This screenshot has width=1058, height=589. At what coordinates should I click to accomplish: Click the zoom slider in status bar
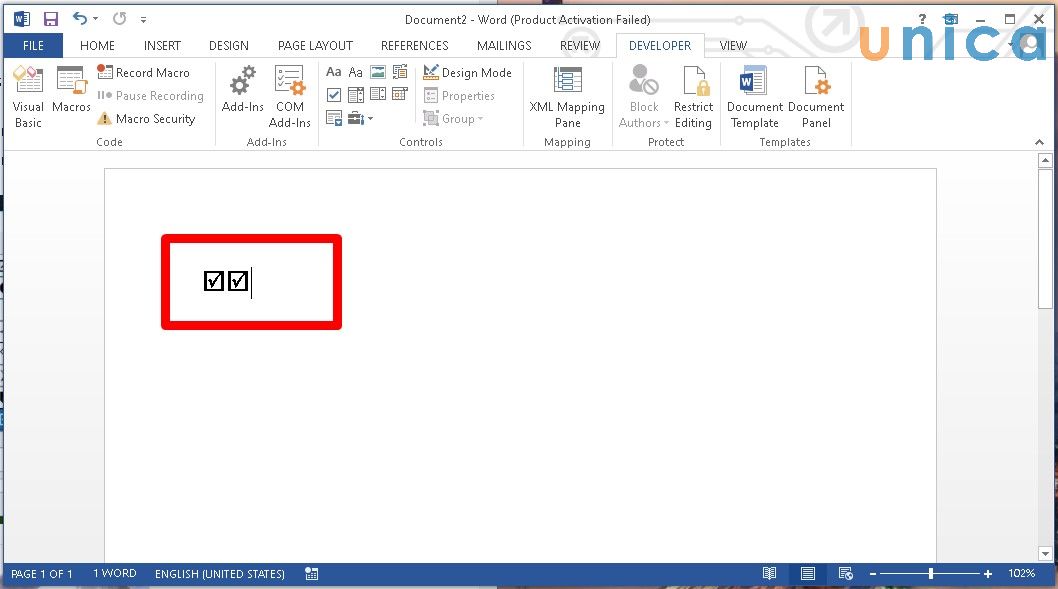coord(931,574)
